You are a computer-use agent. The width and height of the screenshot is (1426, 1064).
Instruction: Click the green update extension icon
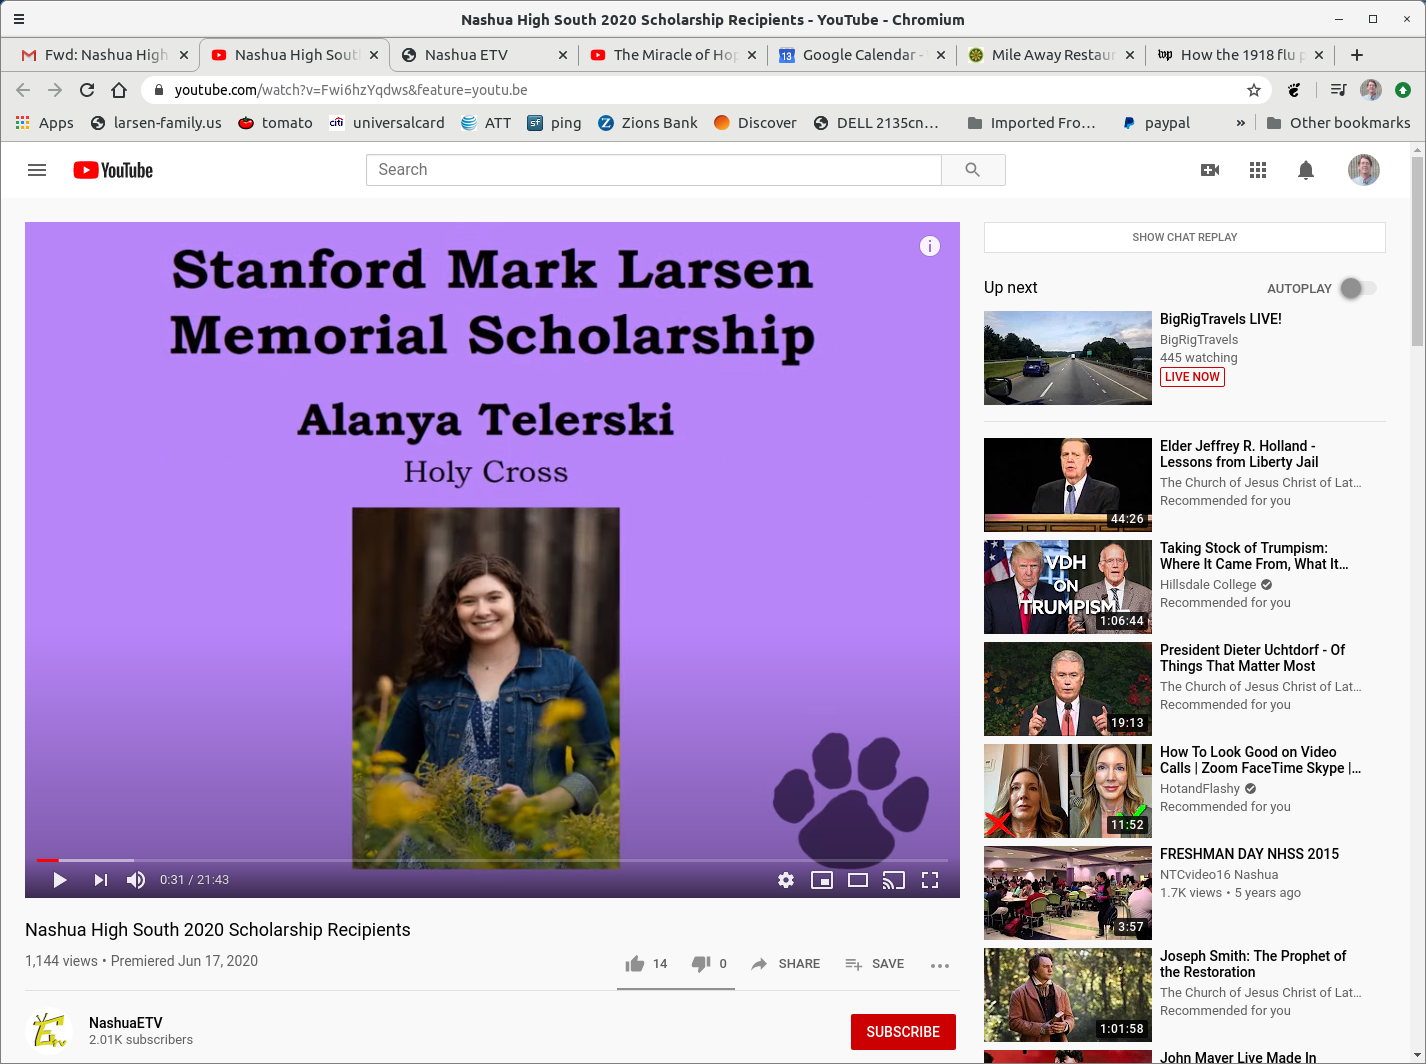[x=1403, y=90]
